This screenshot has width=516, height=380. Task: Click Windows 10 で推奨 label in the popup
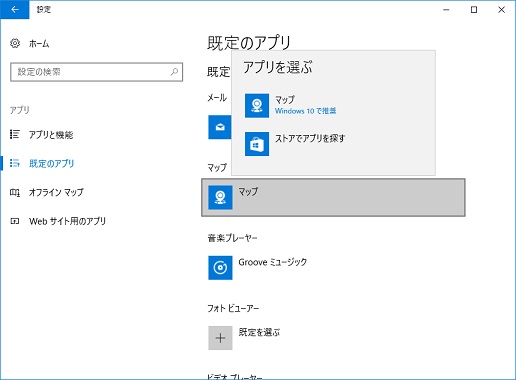305,111
